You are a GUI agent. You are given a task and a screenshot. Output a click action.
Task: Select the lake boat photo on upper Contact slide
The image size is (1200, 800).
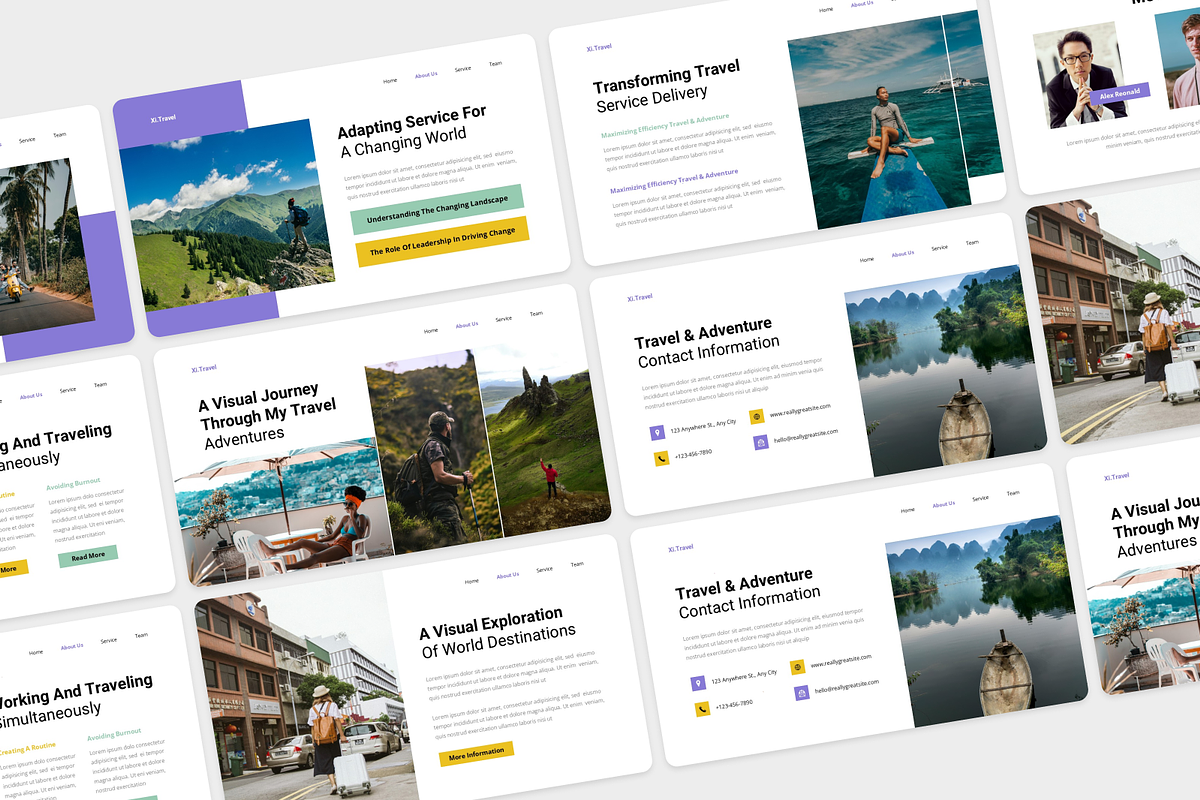tap(944, 369)
